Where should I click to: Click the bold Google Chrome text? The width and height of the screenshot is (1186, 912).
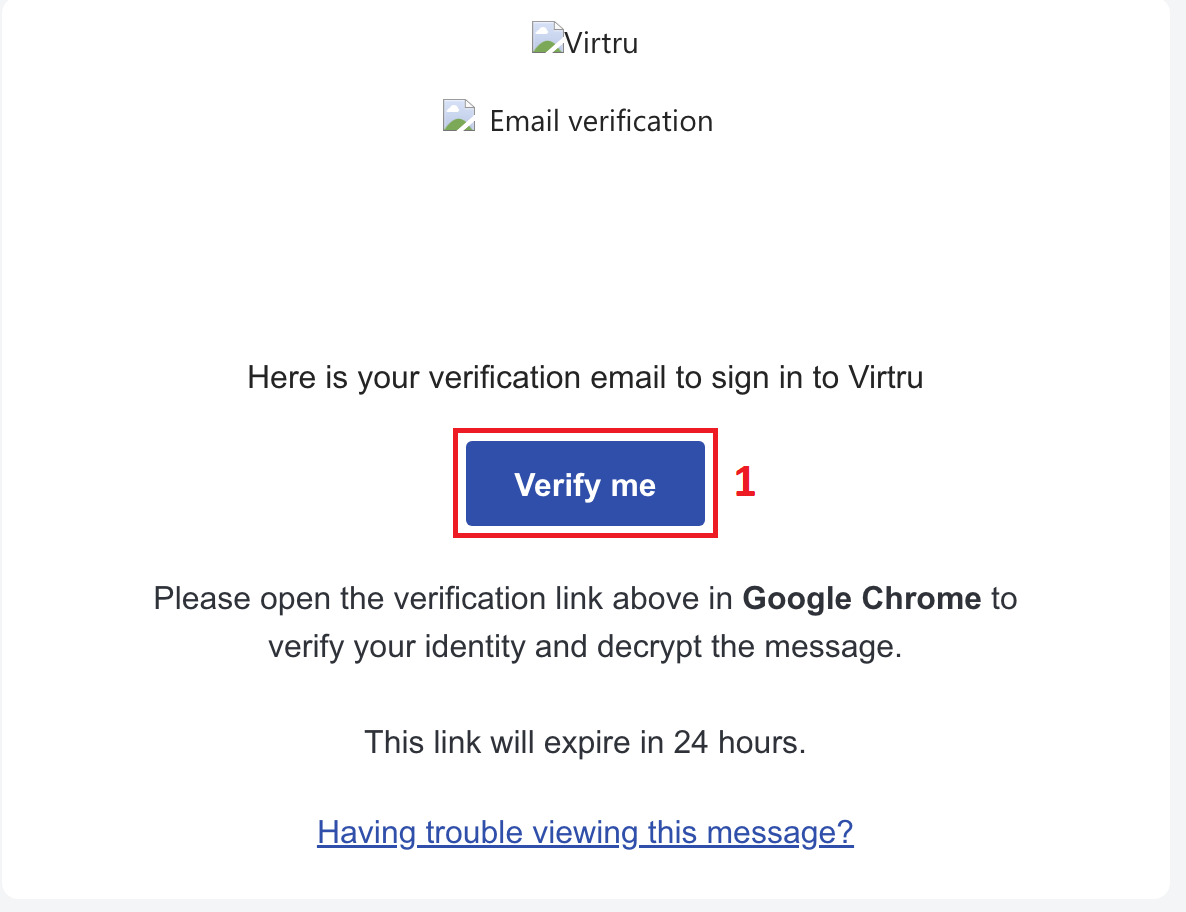[862, 598]
